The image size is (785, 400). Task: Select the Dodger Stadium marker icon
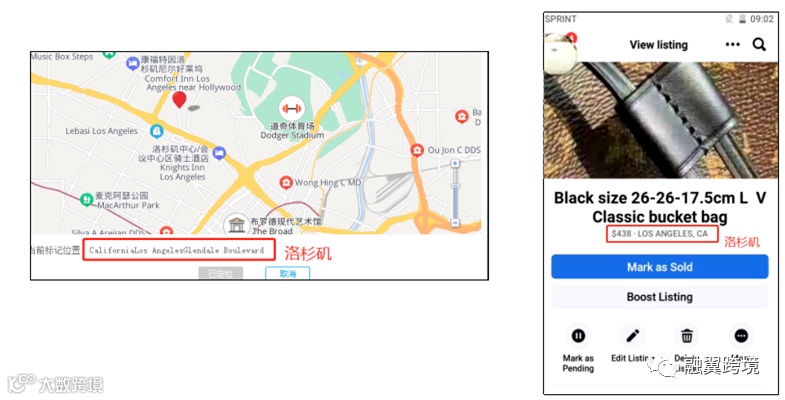[x=291, y=108]
